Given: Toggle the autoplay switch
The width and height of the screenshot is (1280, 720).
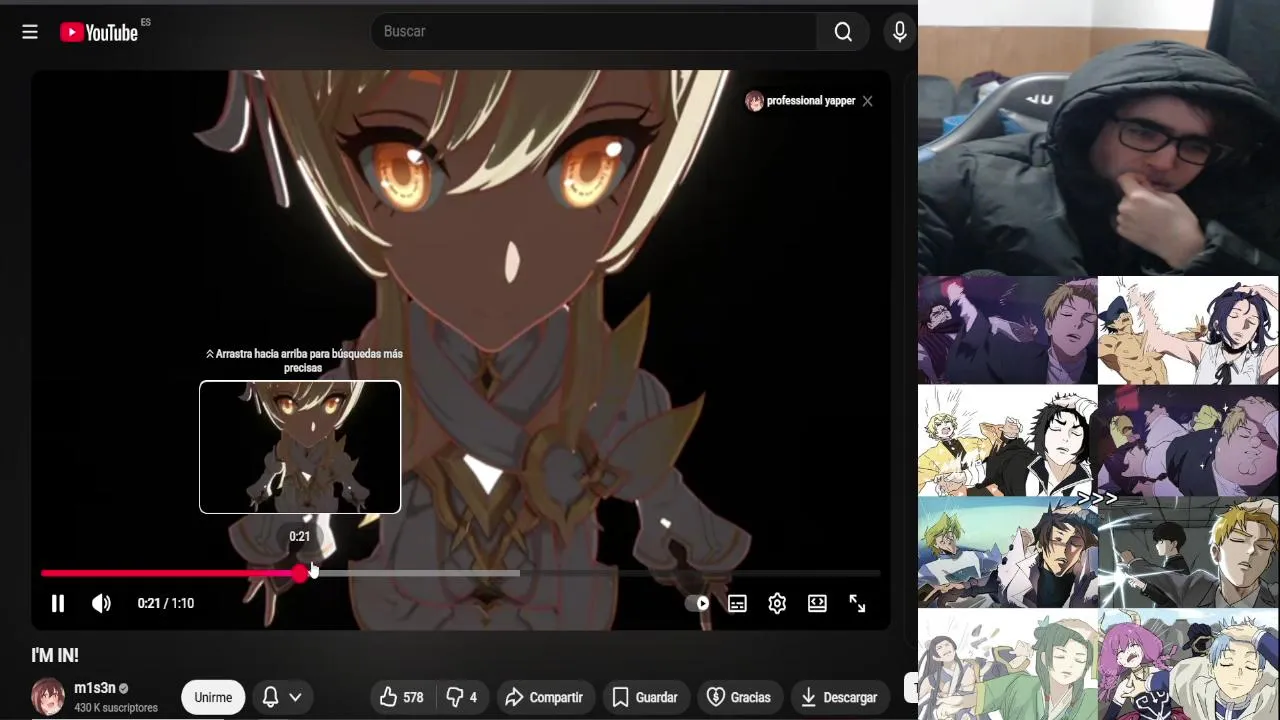Looking at the screenshot, I should pos(698,603).
